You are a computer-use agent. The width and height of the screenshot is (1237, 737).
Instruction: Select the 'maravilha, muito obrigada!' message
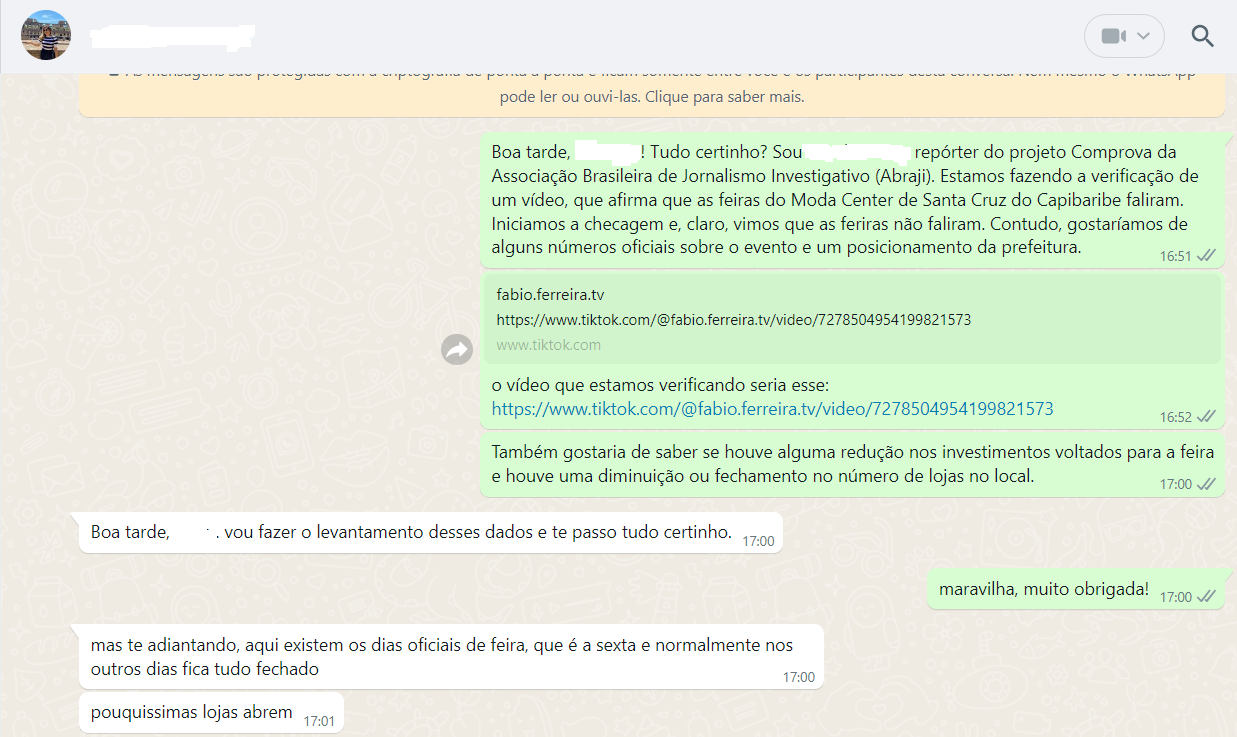click(x=1076, y=589)
